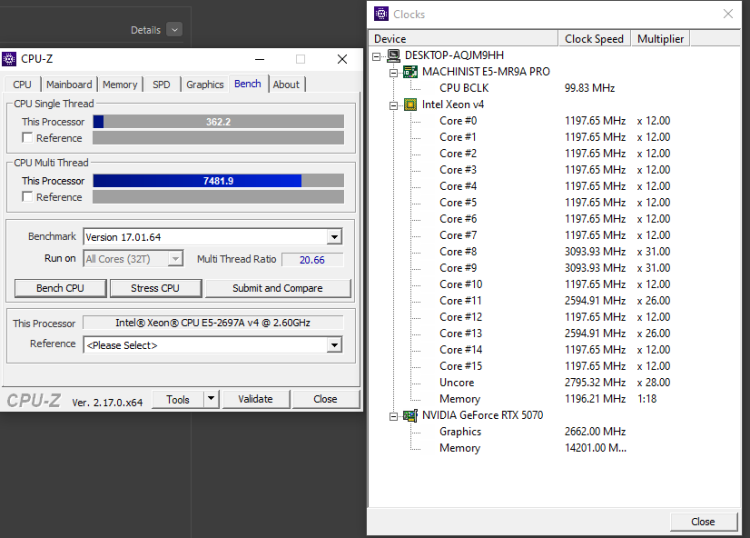Click the Clocks window title icon
Image resolution: width=750 pixels, height=538 pixels.
point(381,14)
